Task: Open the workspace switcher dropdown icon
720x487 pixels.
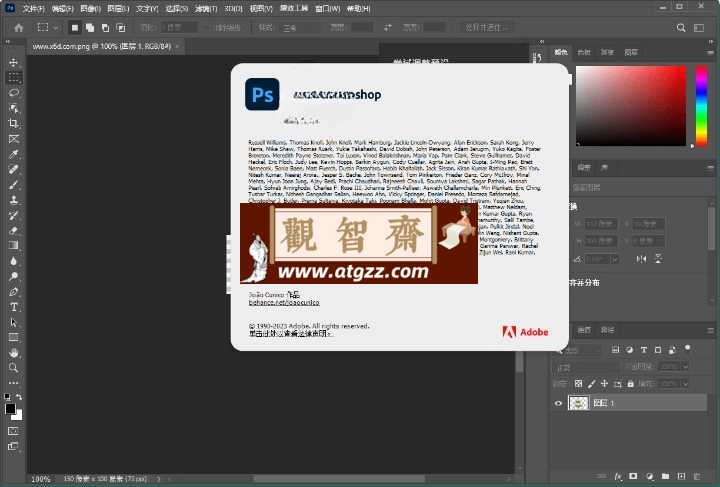Action: coord(699,28)
